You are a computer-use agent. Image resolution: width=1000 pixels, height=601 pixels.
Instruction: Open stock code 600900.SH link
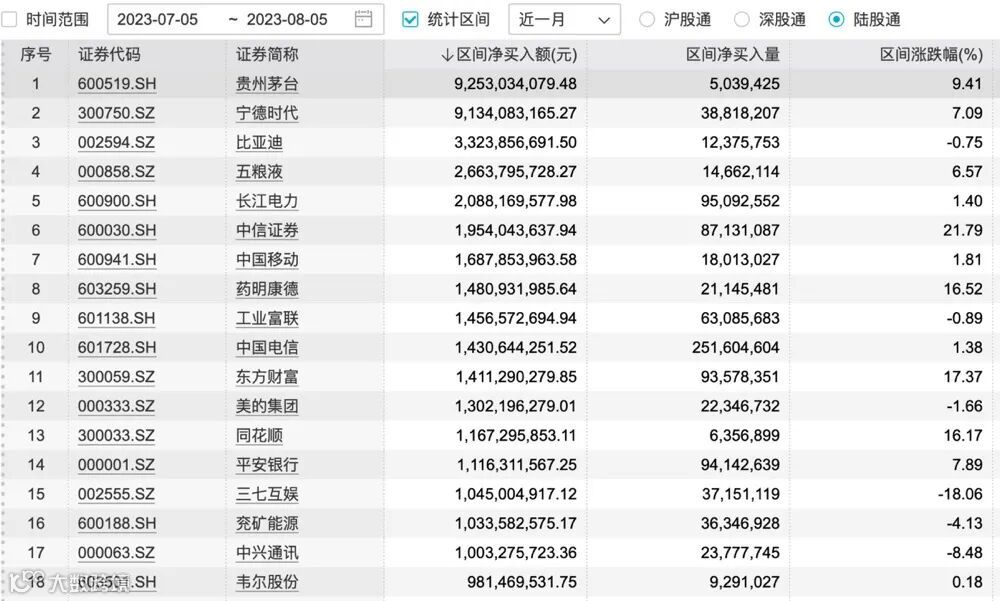click(x=117, y=202)
